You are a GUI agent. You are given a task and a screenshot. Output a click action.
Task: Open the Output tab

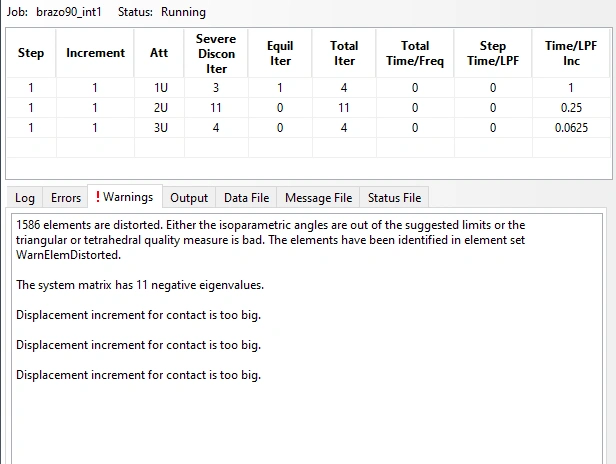pos(189,198)
